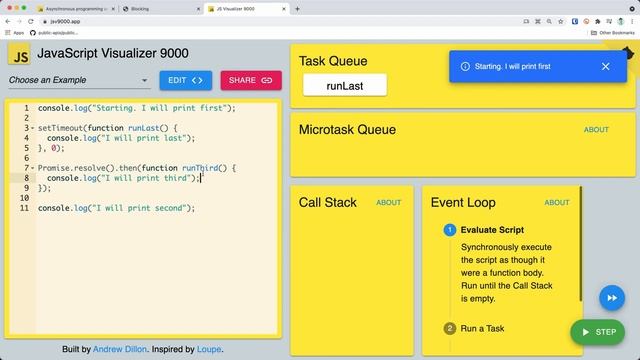This screenshot has width=640, height=360.
Task: Click the EDIT code button
Action: pyautogui.click(x=186, y=80)
